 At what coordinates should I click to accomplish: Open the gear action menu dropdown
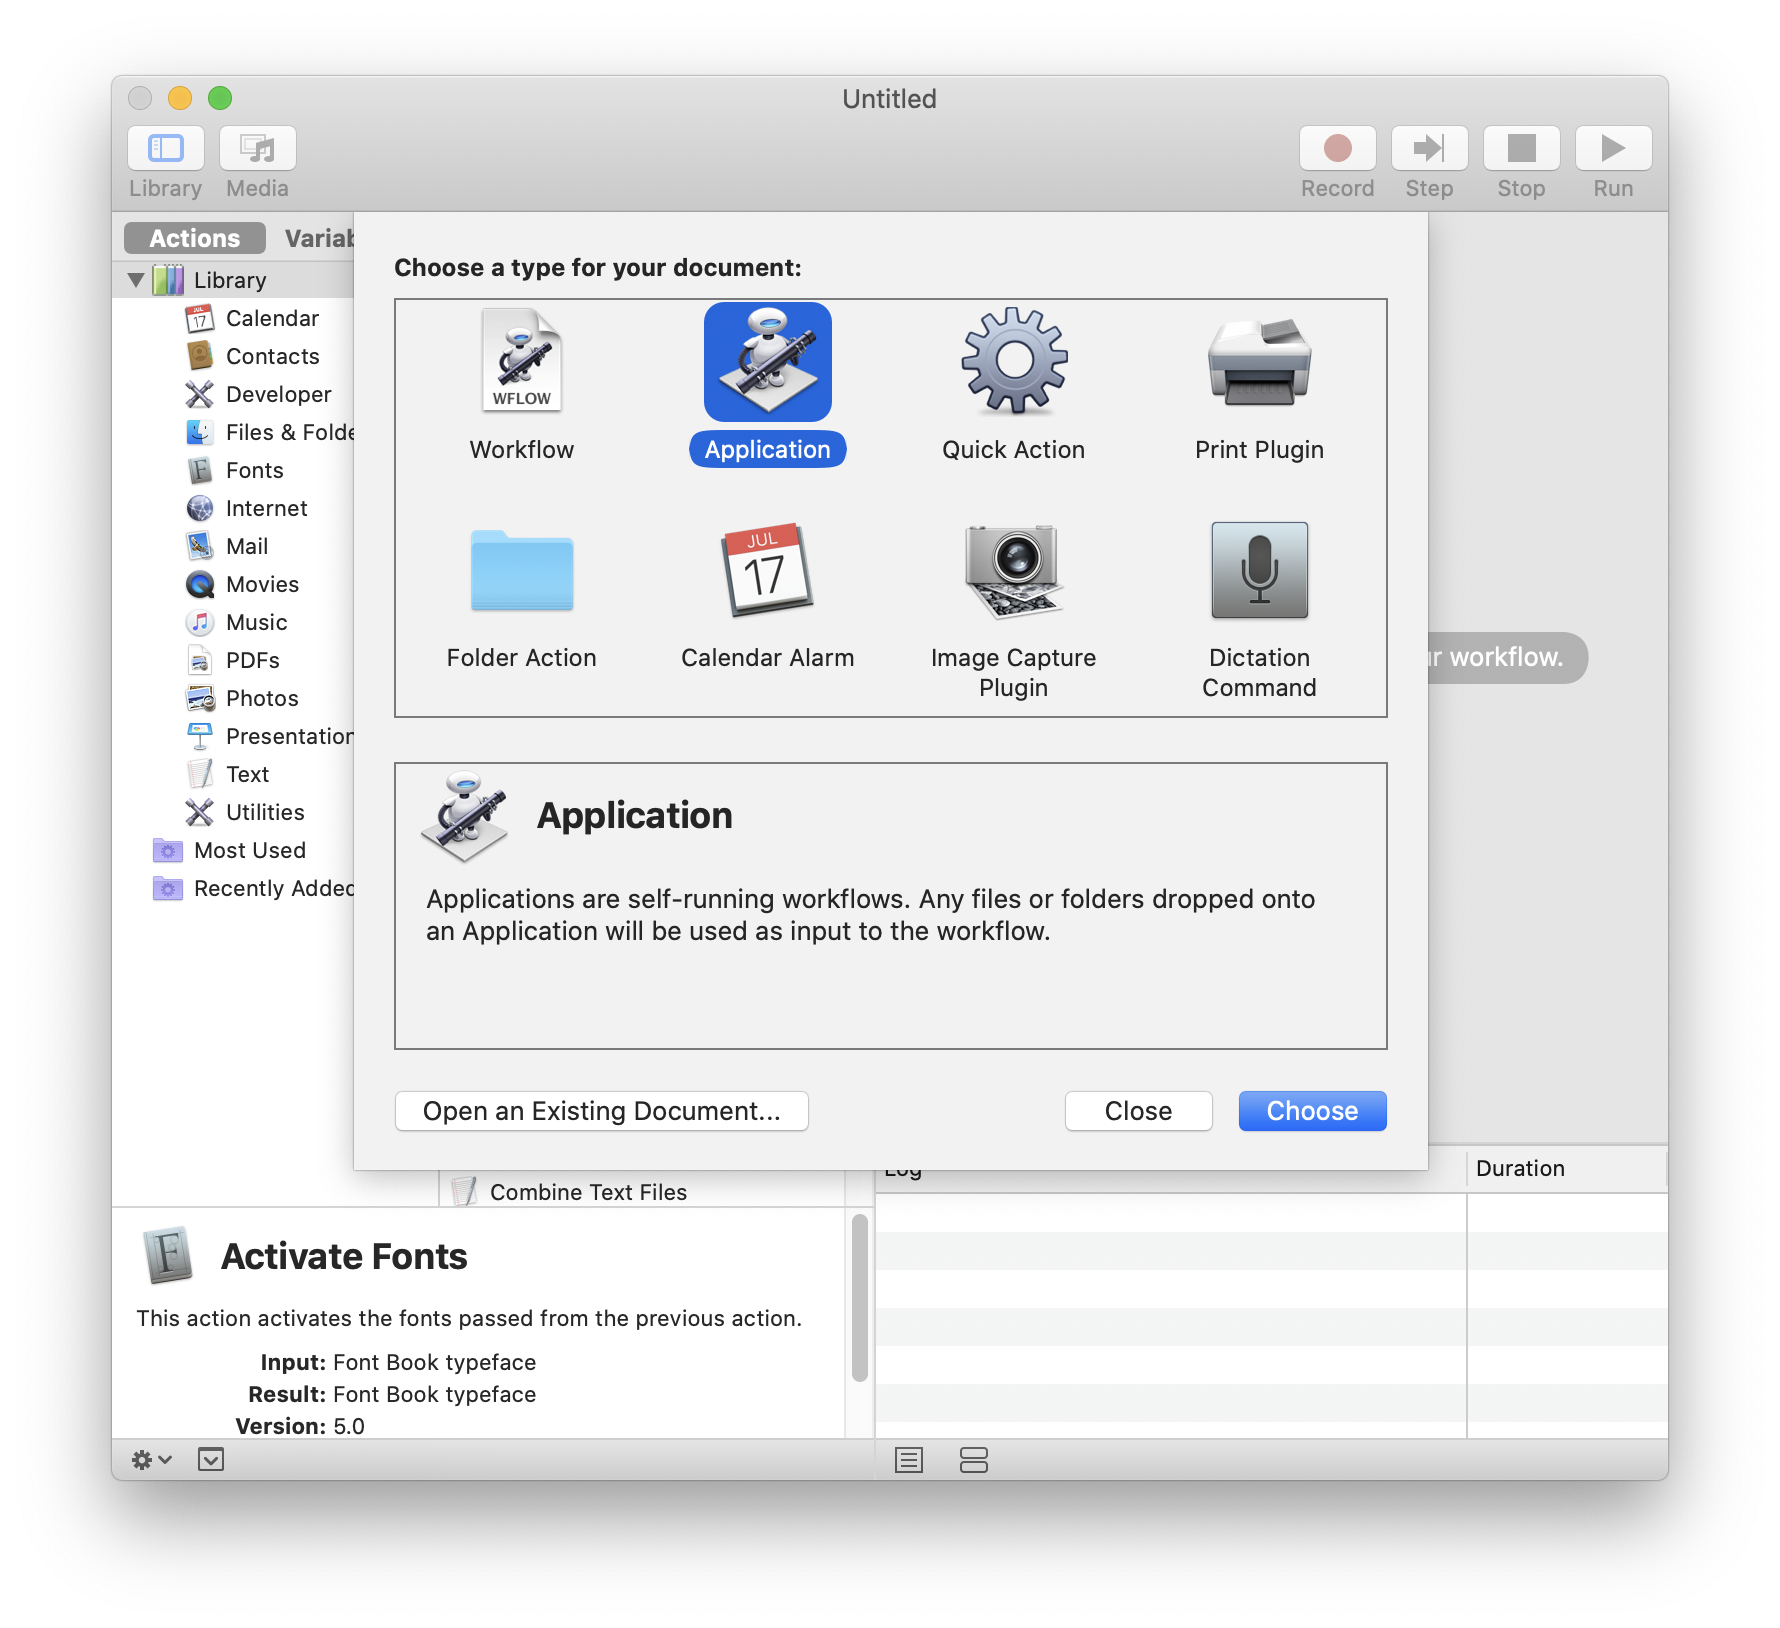(x=152, y=1460)
